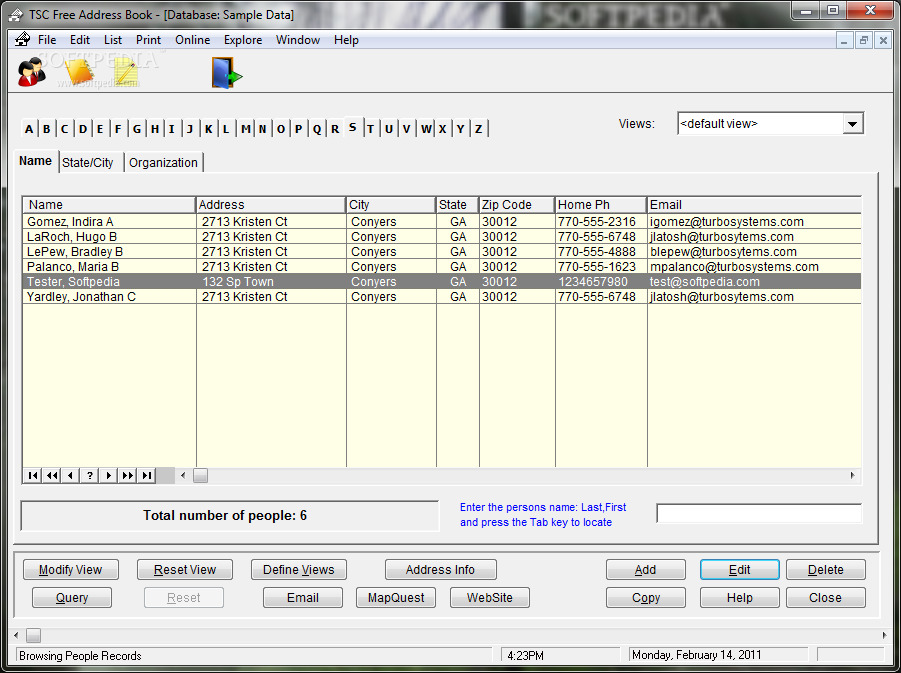Click the window bottom scrollbar thumb
Viewport: 901px width, 673px height.
pyautogui.click(x=33, y=635)
